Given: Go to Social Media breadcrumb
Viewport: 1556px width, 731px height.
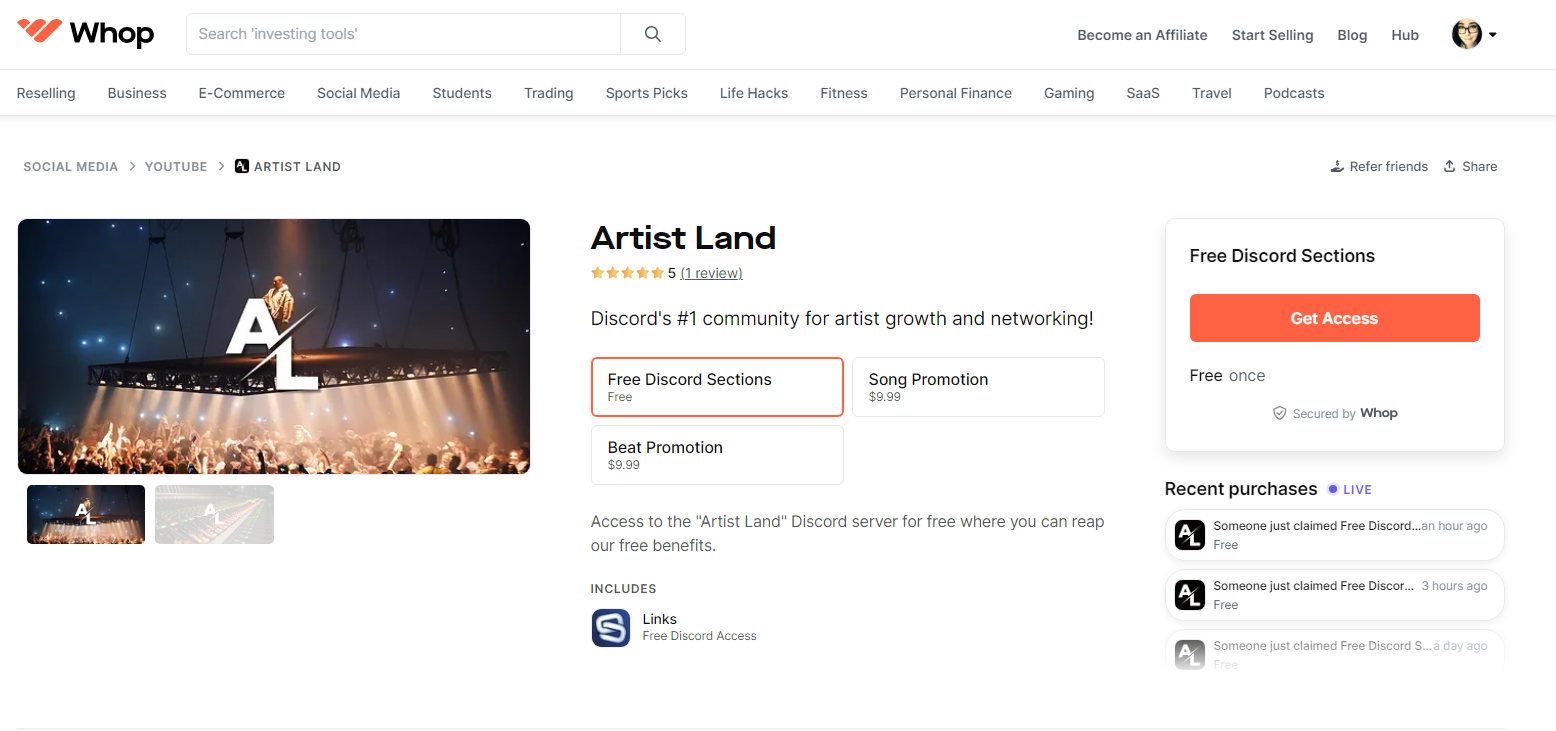Looking at the screenshot, I should 71,167.
